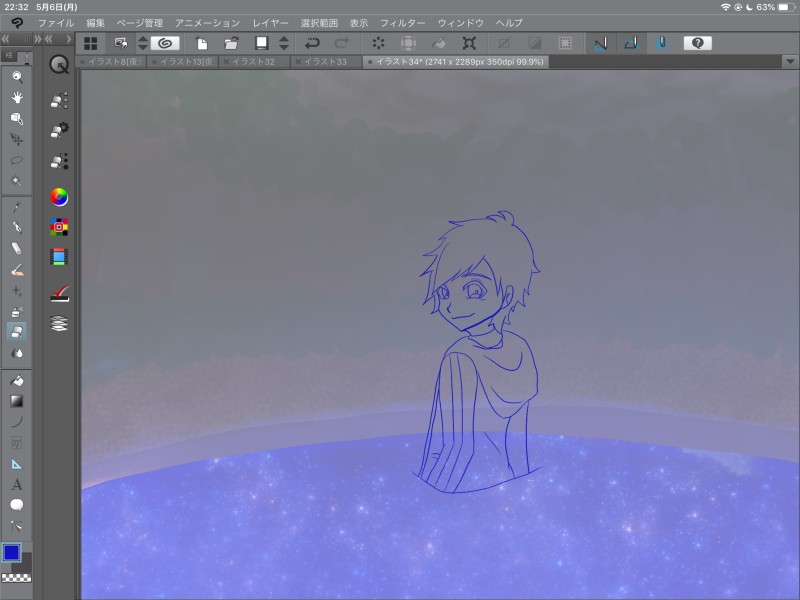This screenshot has height=600, width=800.
Task: Switch to the イラスト32 tab
Action: [x=254, y=62]
